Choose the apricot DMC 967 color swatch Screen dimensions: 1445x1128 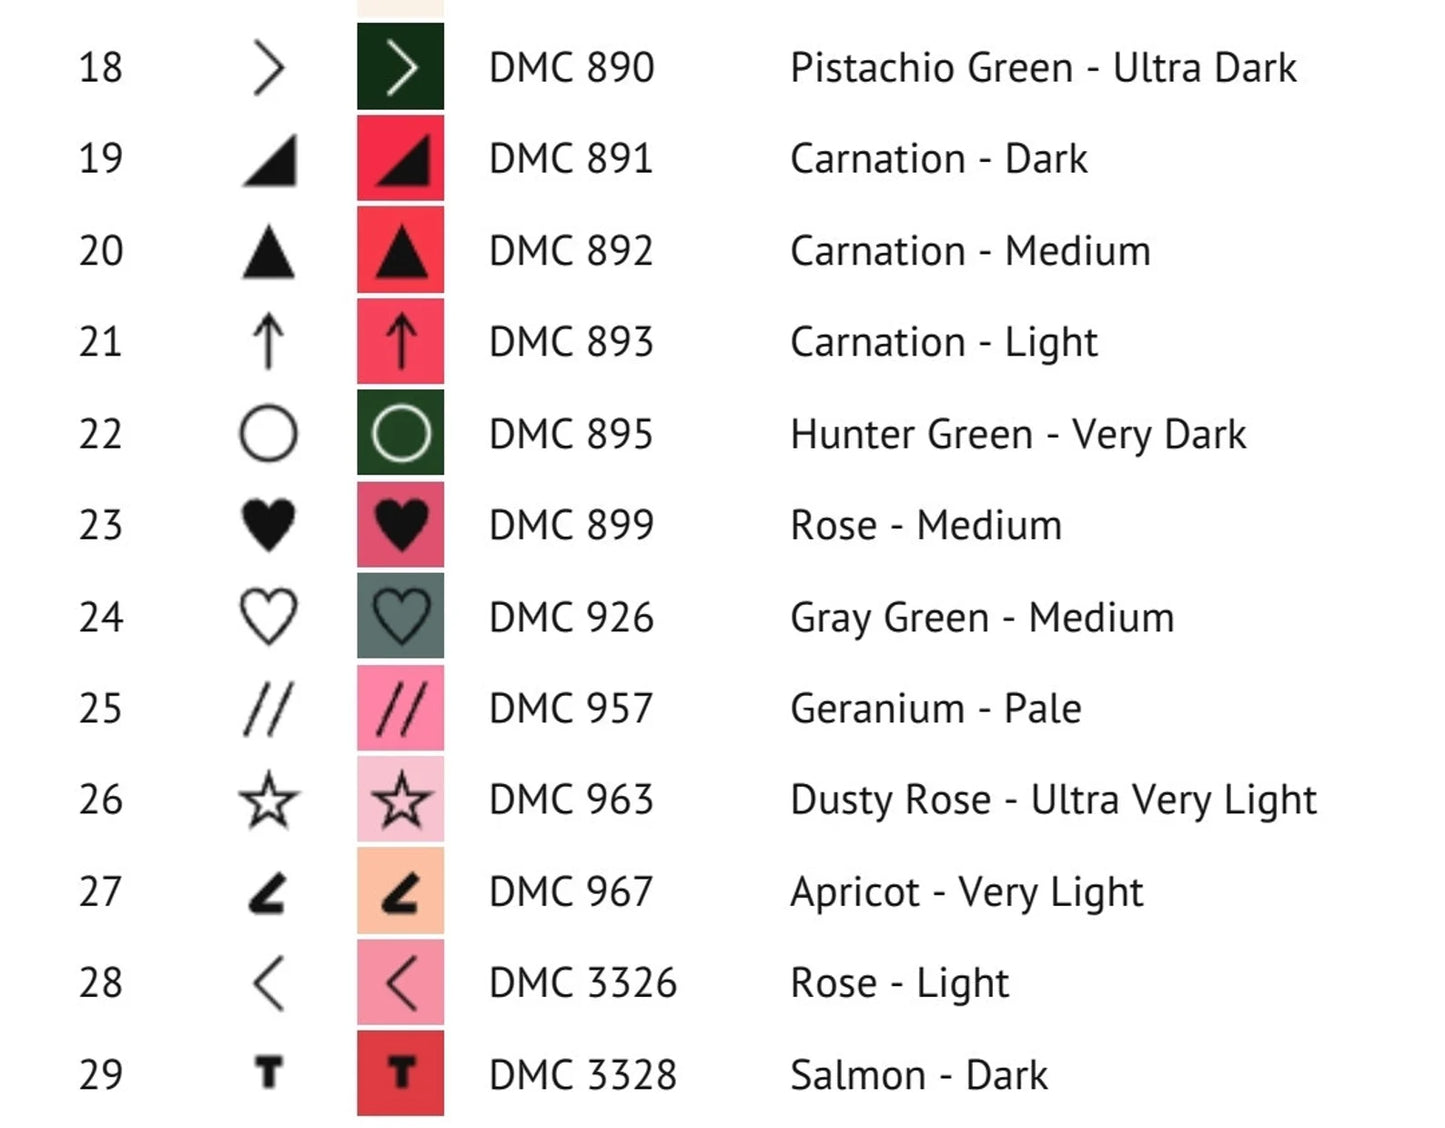(400, 891)
